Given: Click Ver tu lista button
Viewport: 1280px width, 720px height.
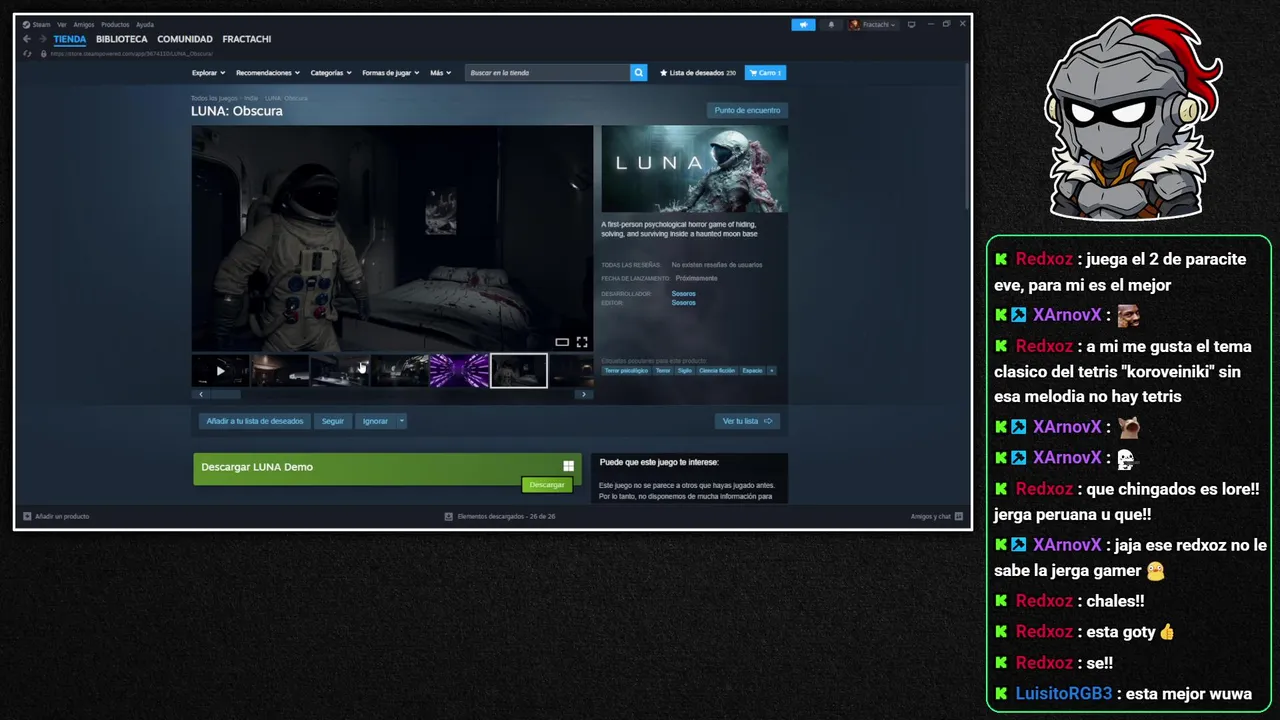Looking at the screenshot, I should coord(747,421).
